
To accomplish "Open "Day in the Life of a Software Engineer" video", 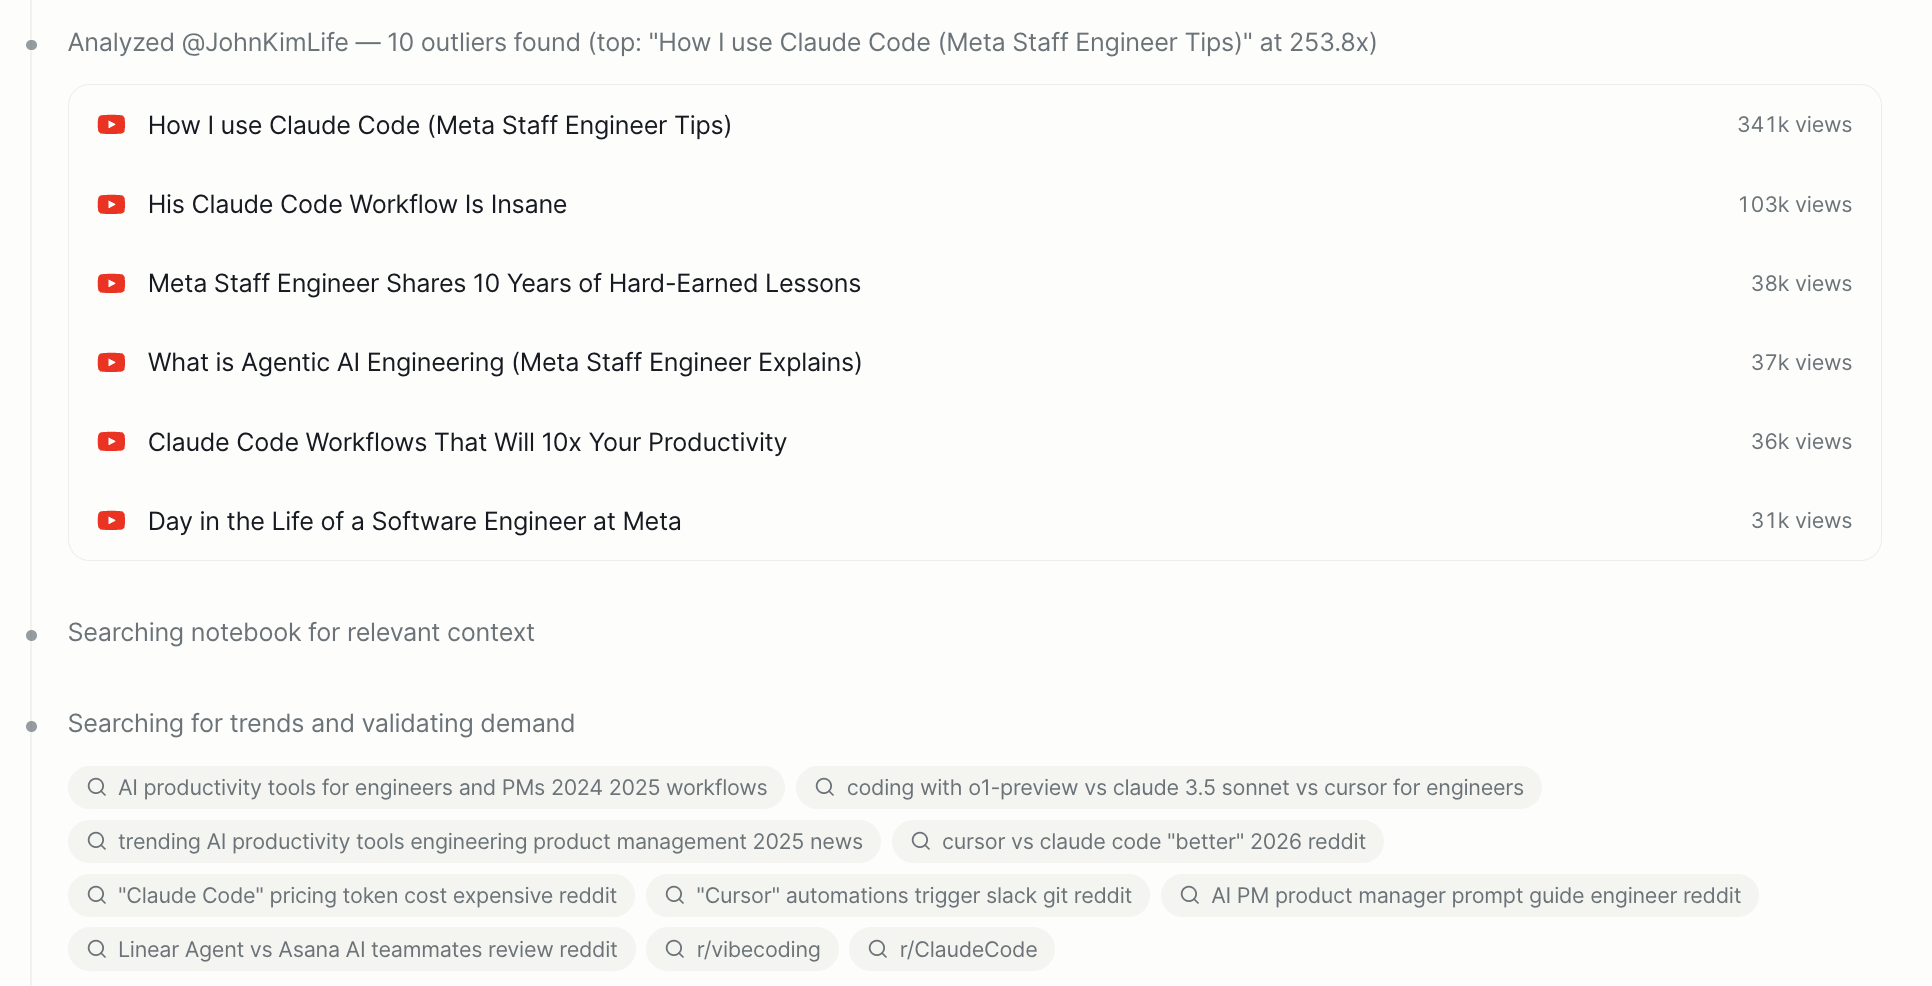I will 414,521.
